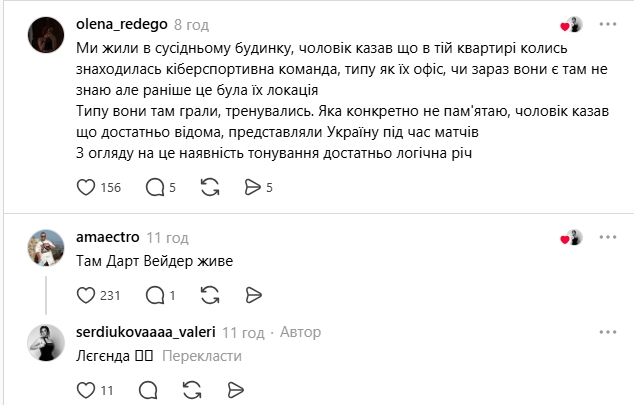
Task: Repost olena_redego's comment
Action: [210, 187]
